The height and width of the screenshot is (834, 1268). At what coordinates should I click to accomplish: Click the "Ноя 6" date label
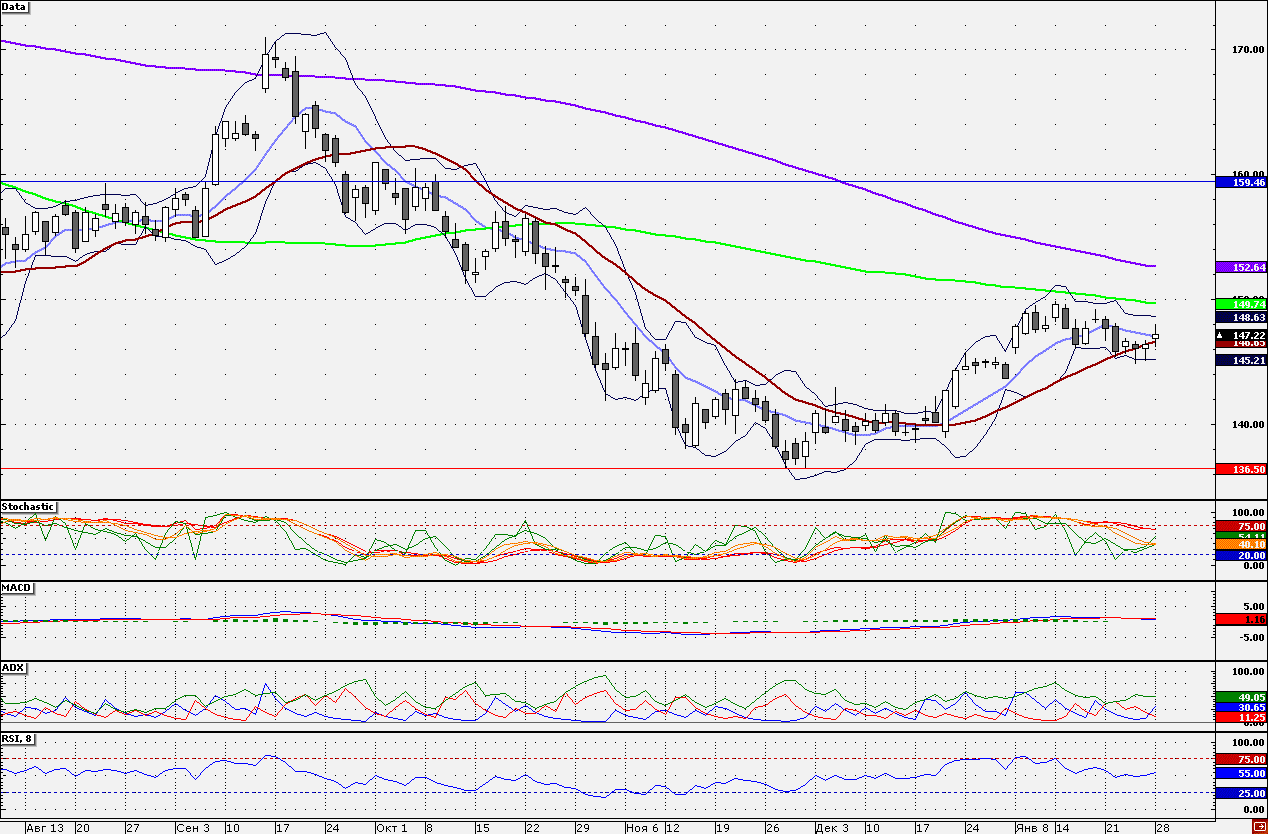pos(642,828)
